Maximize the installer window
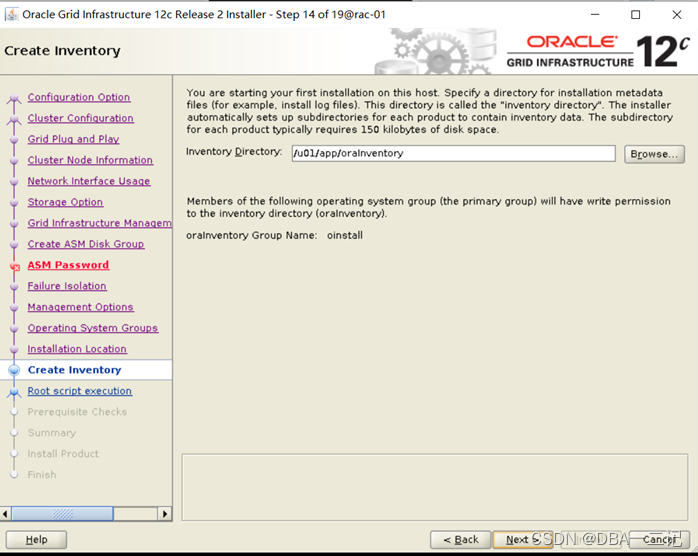Screen dimensions: 698x556 pyautogui.click(x=636, y=15)
